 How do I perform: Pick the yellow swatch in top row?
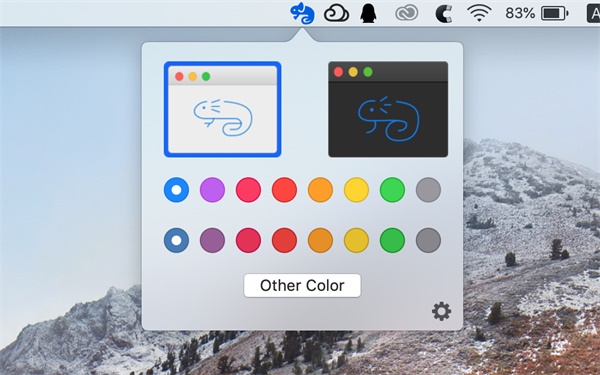point(356,189)
